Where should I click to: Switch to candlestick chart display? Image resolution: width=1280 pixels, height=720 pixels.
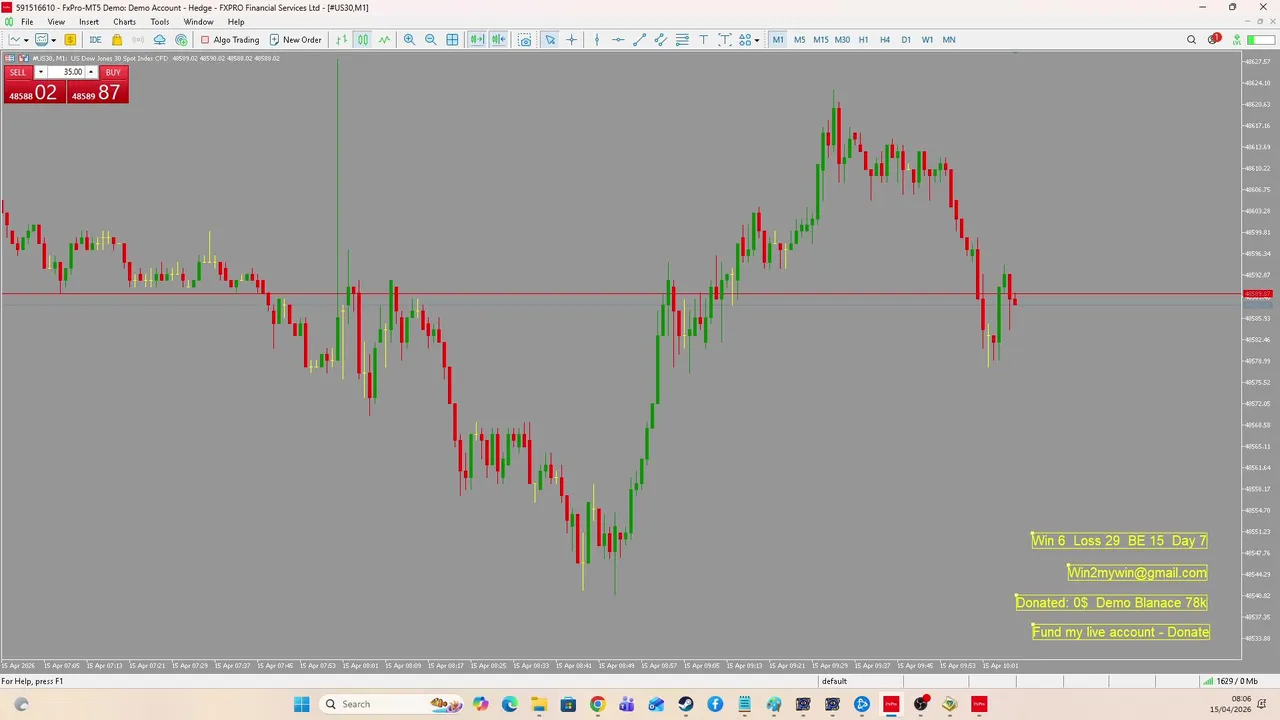pyautogui.click(x=362, y=40)
